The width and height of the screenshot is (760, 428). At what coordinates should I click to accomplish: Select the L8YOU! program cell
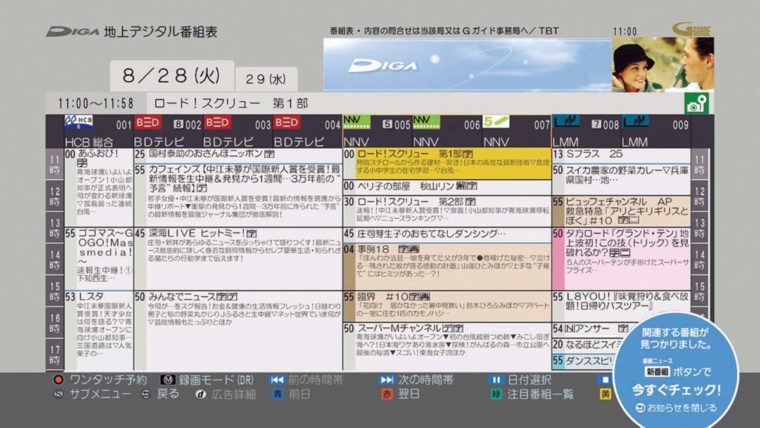(x=621, y=306)
